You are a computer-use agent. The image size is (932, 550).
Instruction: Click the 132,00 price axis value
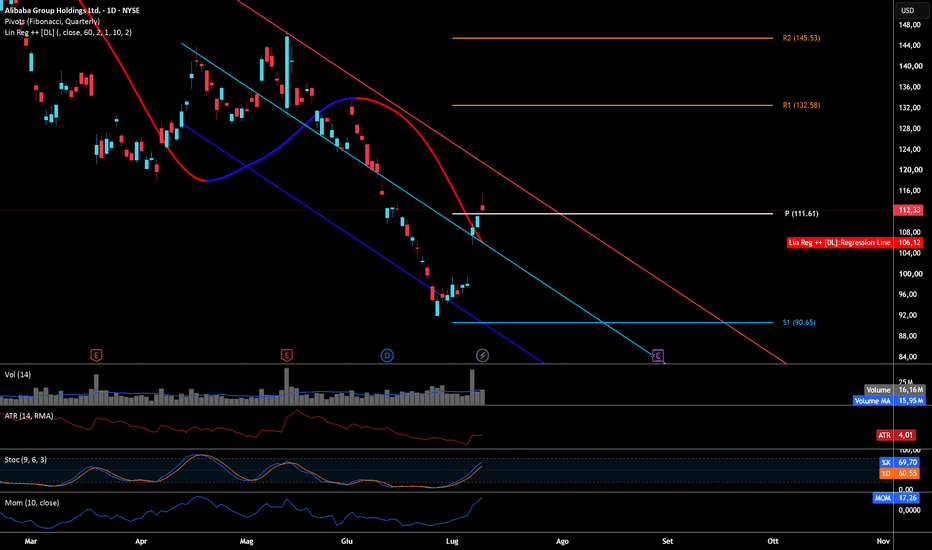[x=911, y=108]
